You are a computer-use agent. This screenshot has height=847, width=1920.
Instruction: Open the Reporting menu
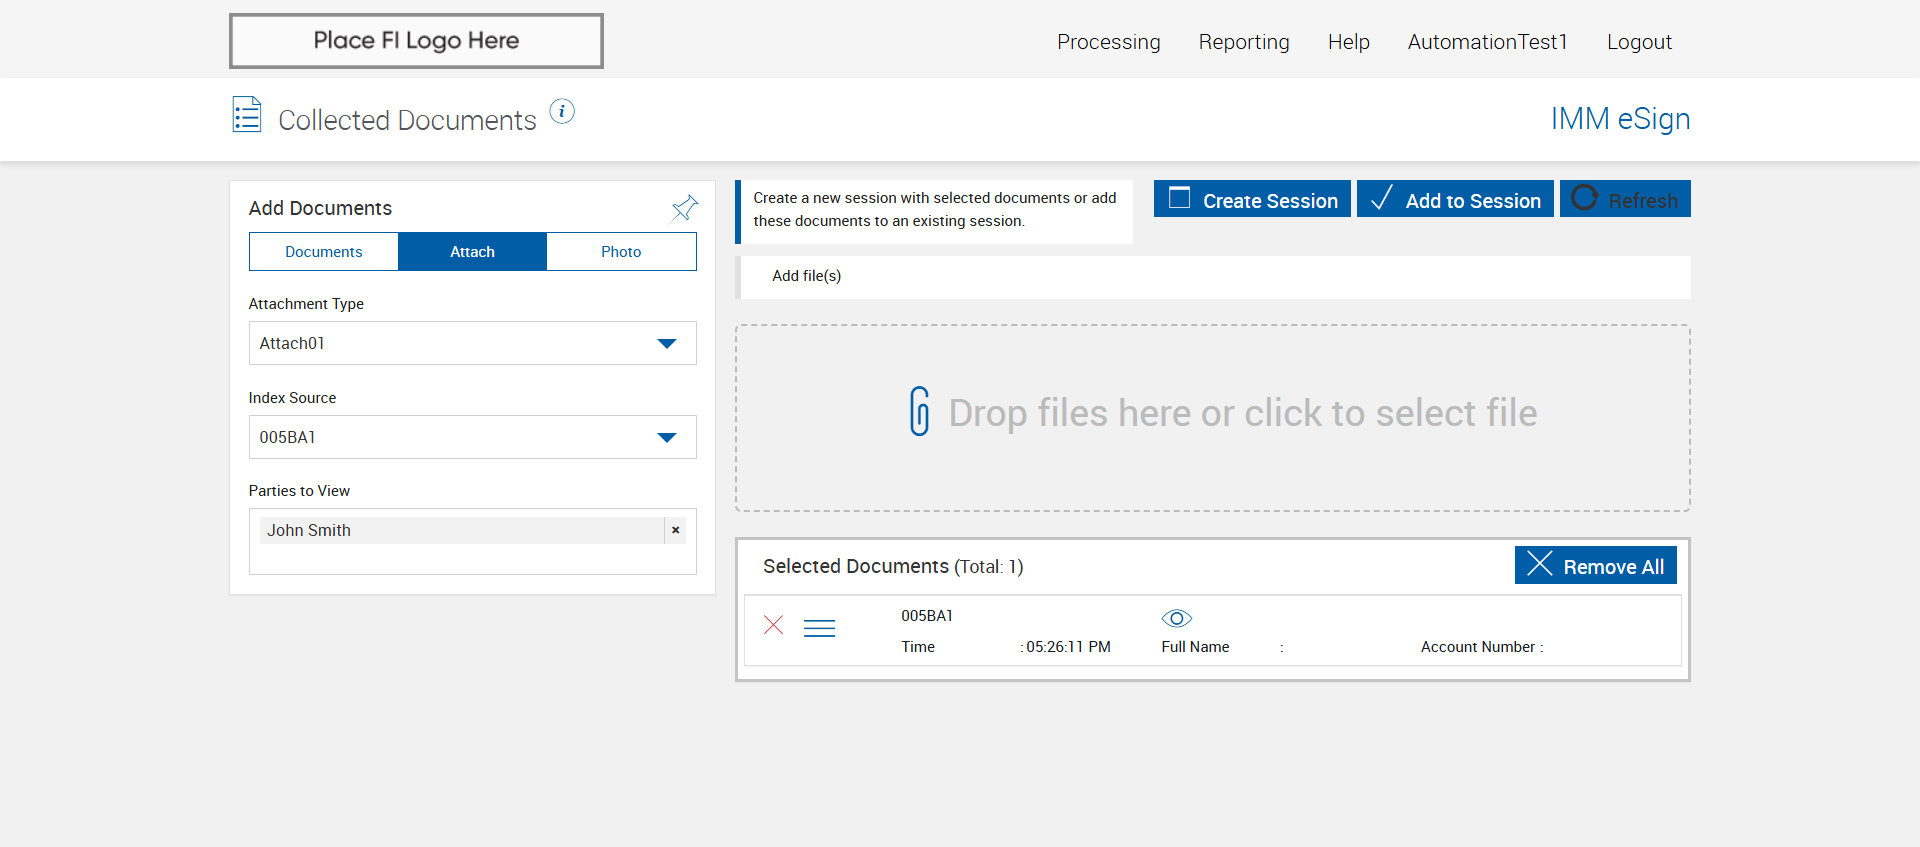coord(1243,42)
